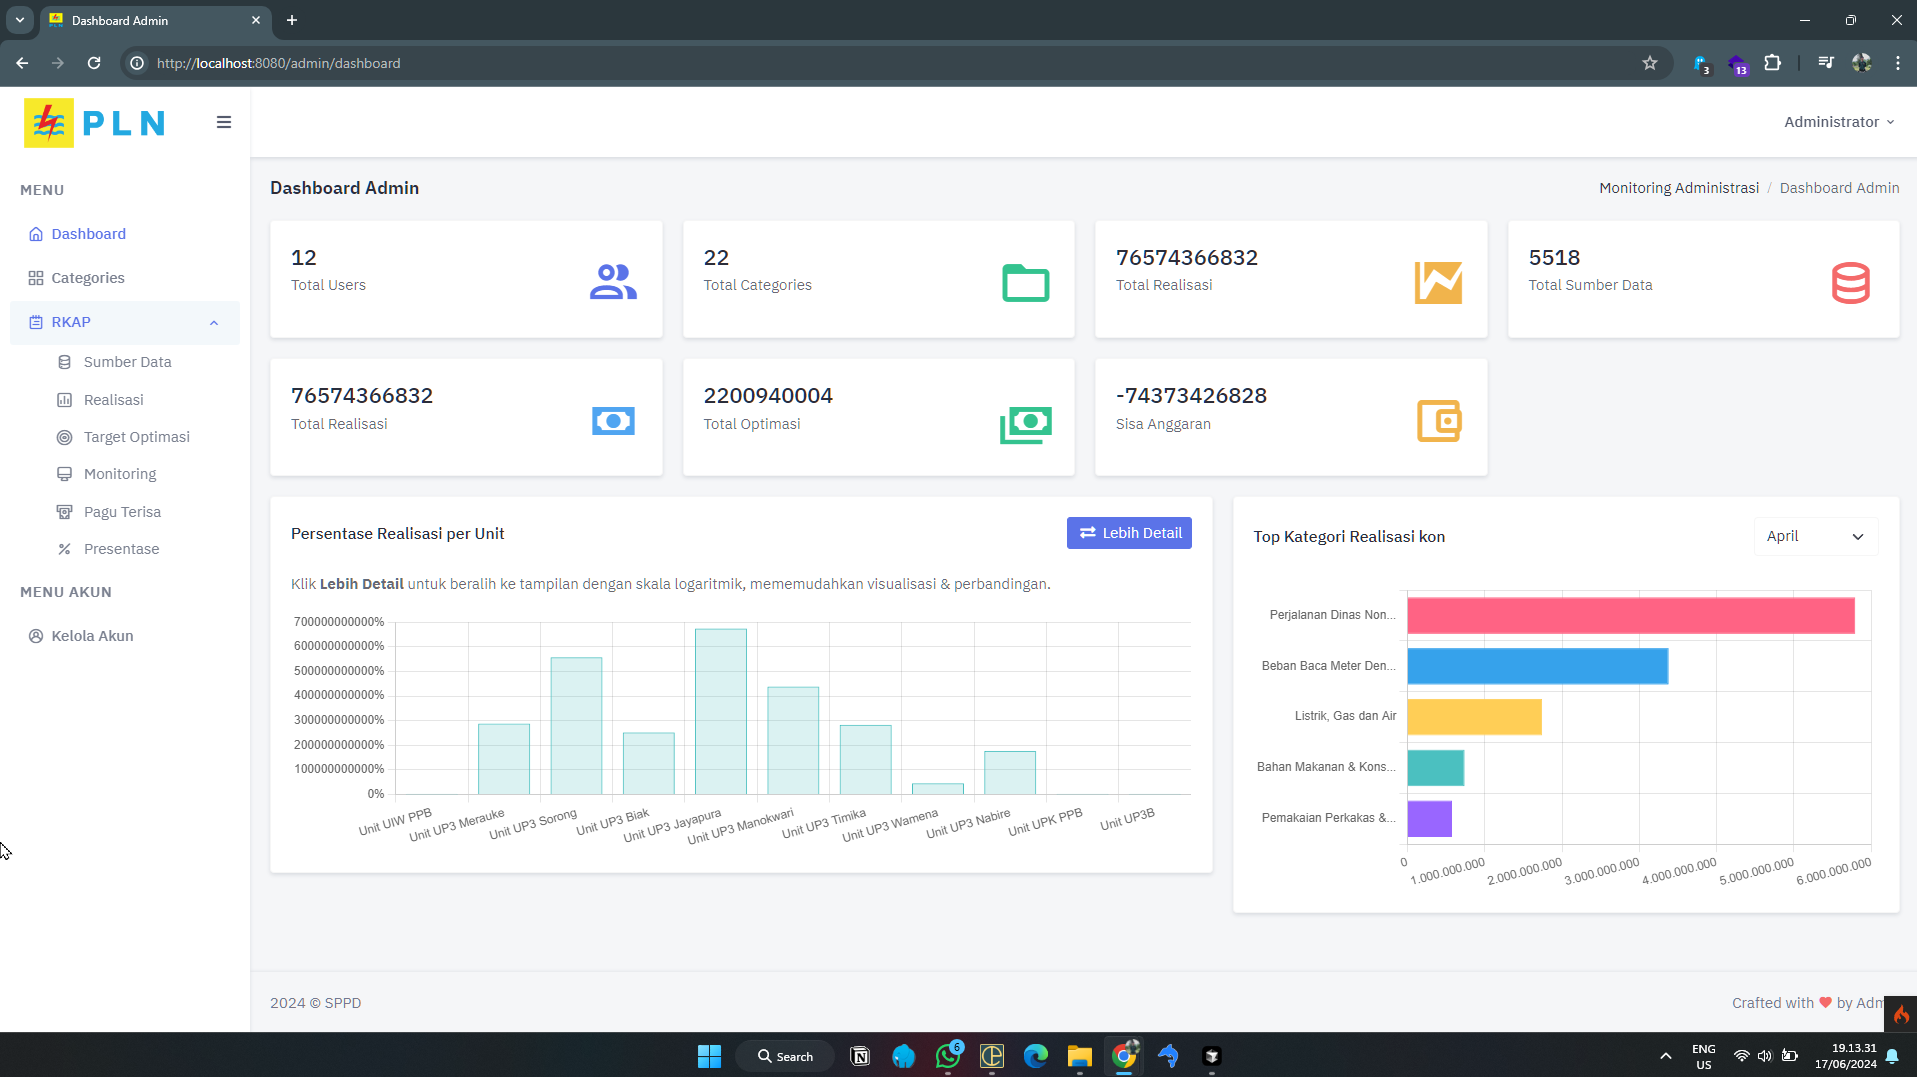Open the browser extensions puzzle icon

click(x=1773, y=63)
